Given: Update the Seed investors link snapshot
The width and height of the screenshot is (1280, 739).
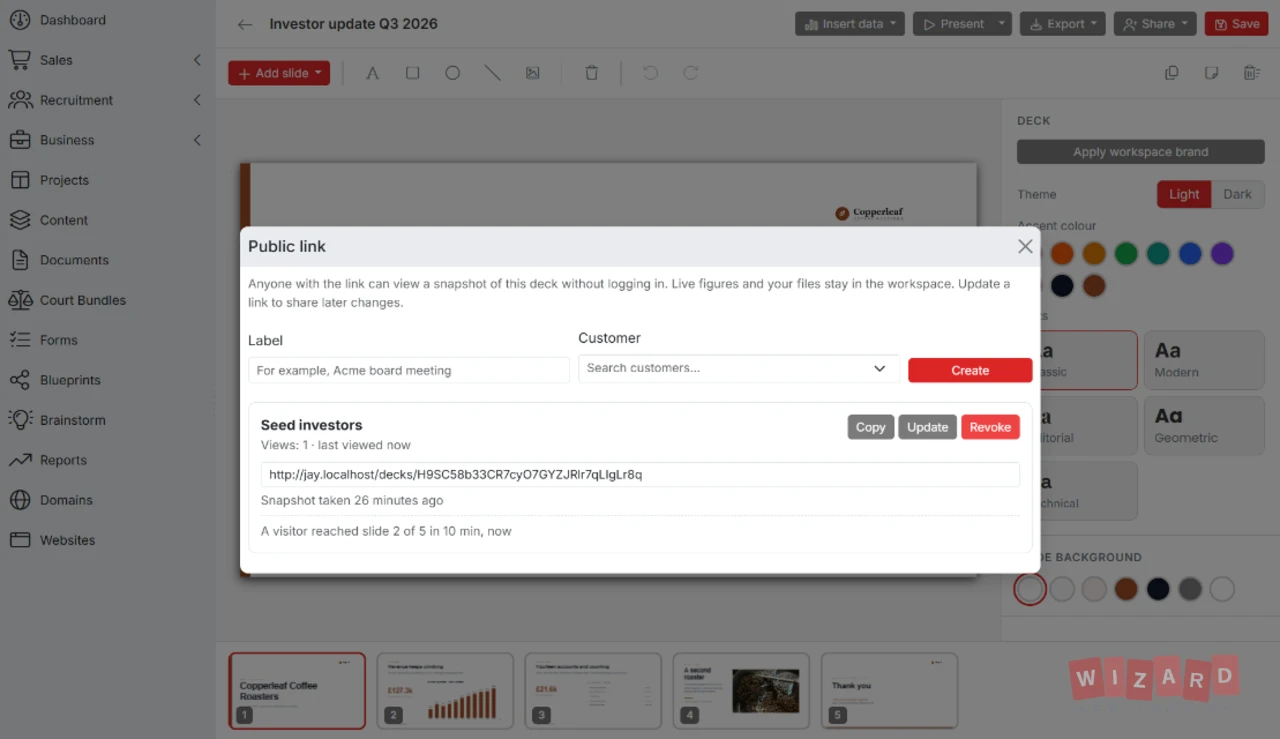Looking at the screenshot, I should point(927,427).
